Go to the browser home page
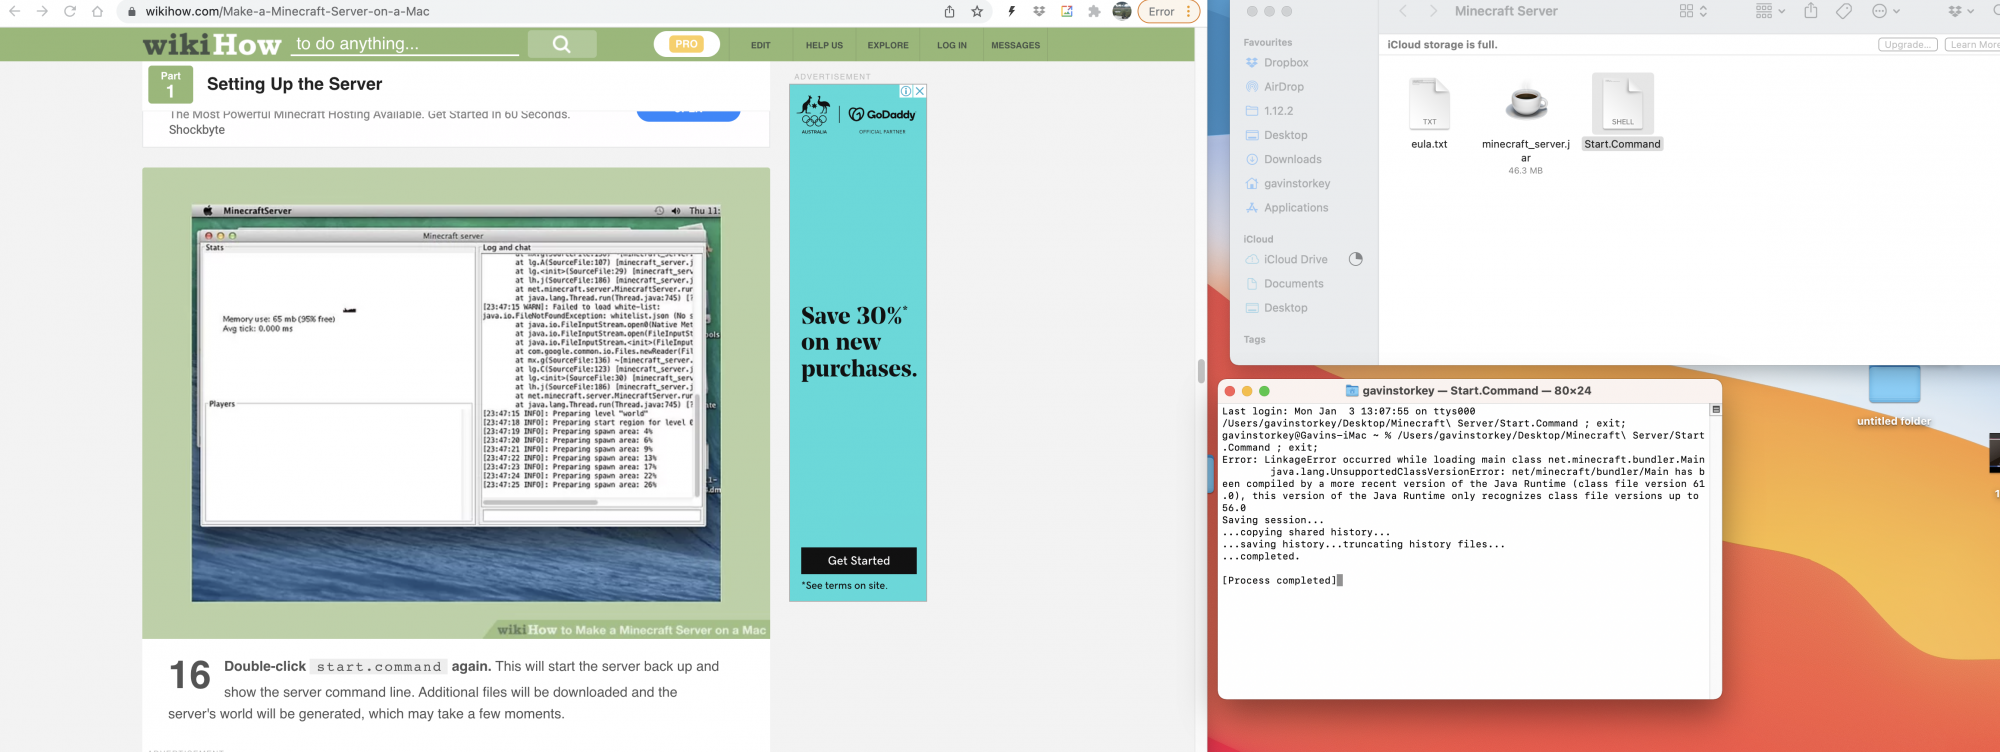 pyautogui.click(x=97, y=11)
